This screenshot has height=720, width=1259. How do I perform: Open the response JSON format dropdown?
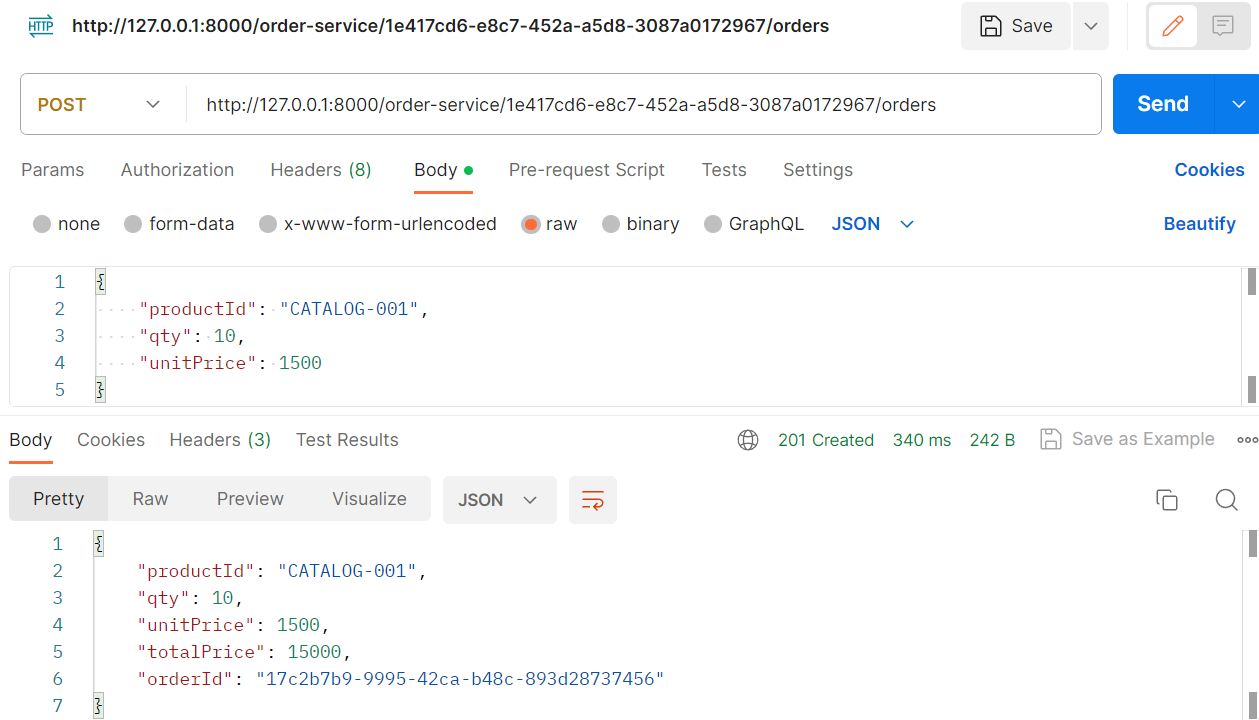point(499,500)
